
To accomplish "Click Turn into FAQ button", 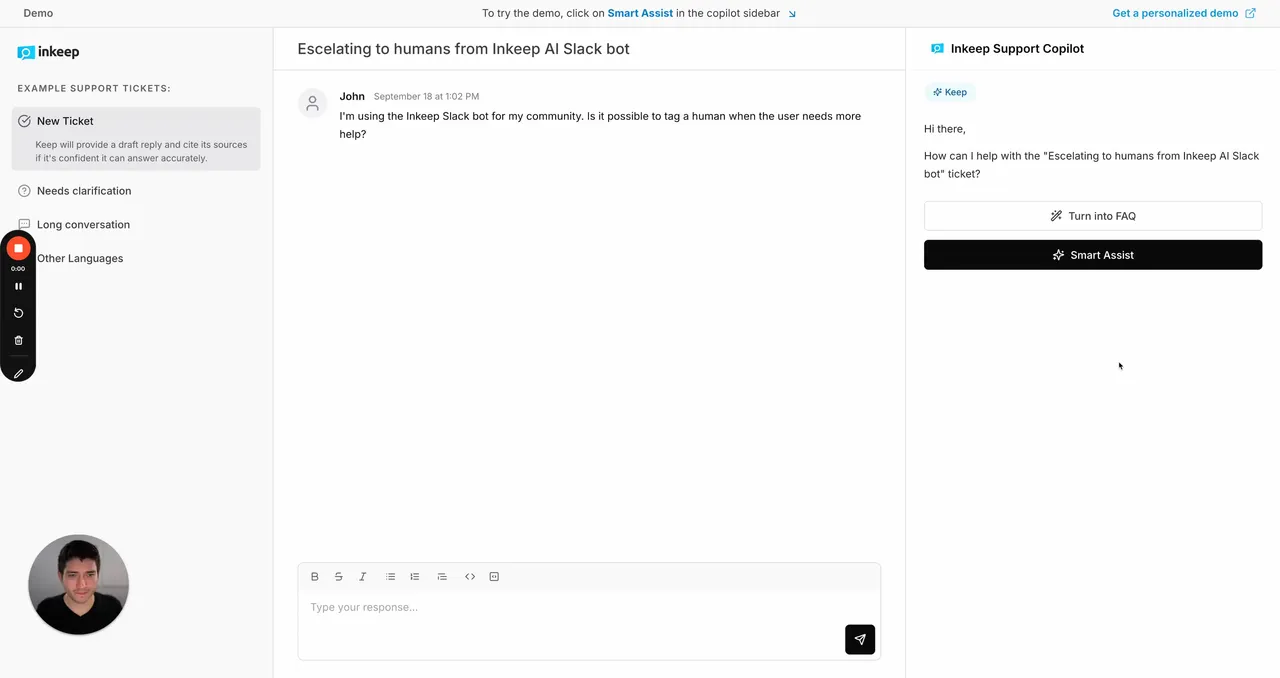I will pos(1093,216).
